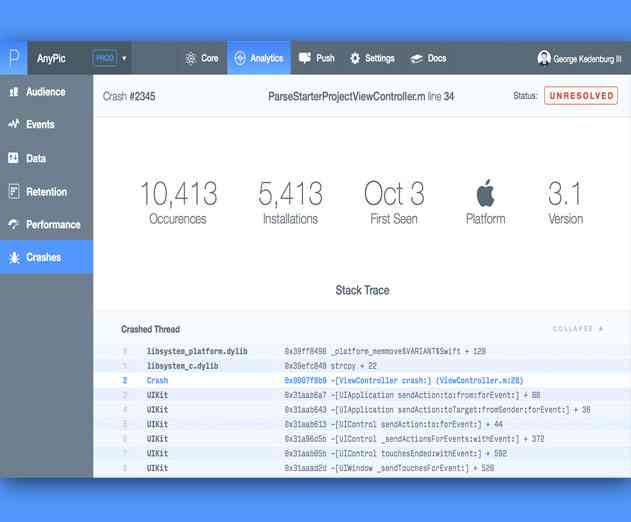Click the Parse logo icon

[x=14, y=58]
